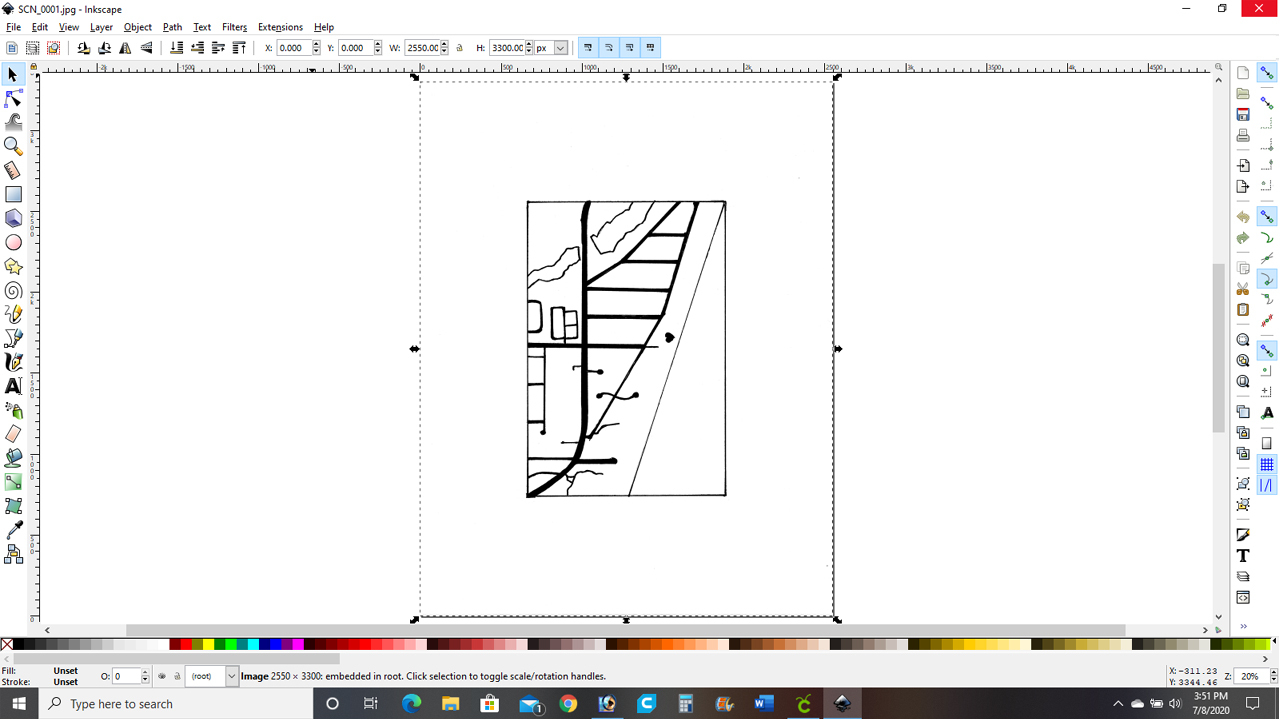Toggle snap to grids button
The image size is (1280, 720).
click(x=1267, y=465)
